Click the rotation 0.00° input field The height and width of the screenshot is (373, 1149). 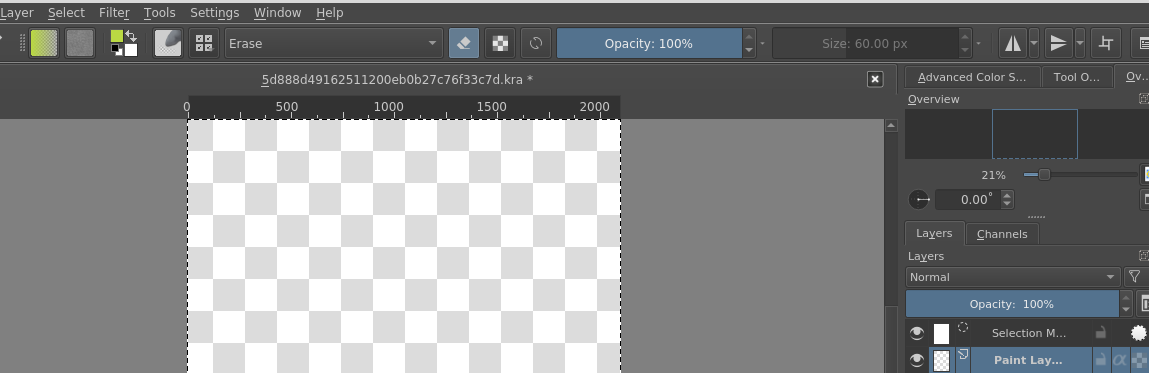point(968,199)
